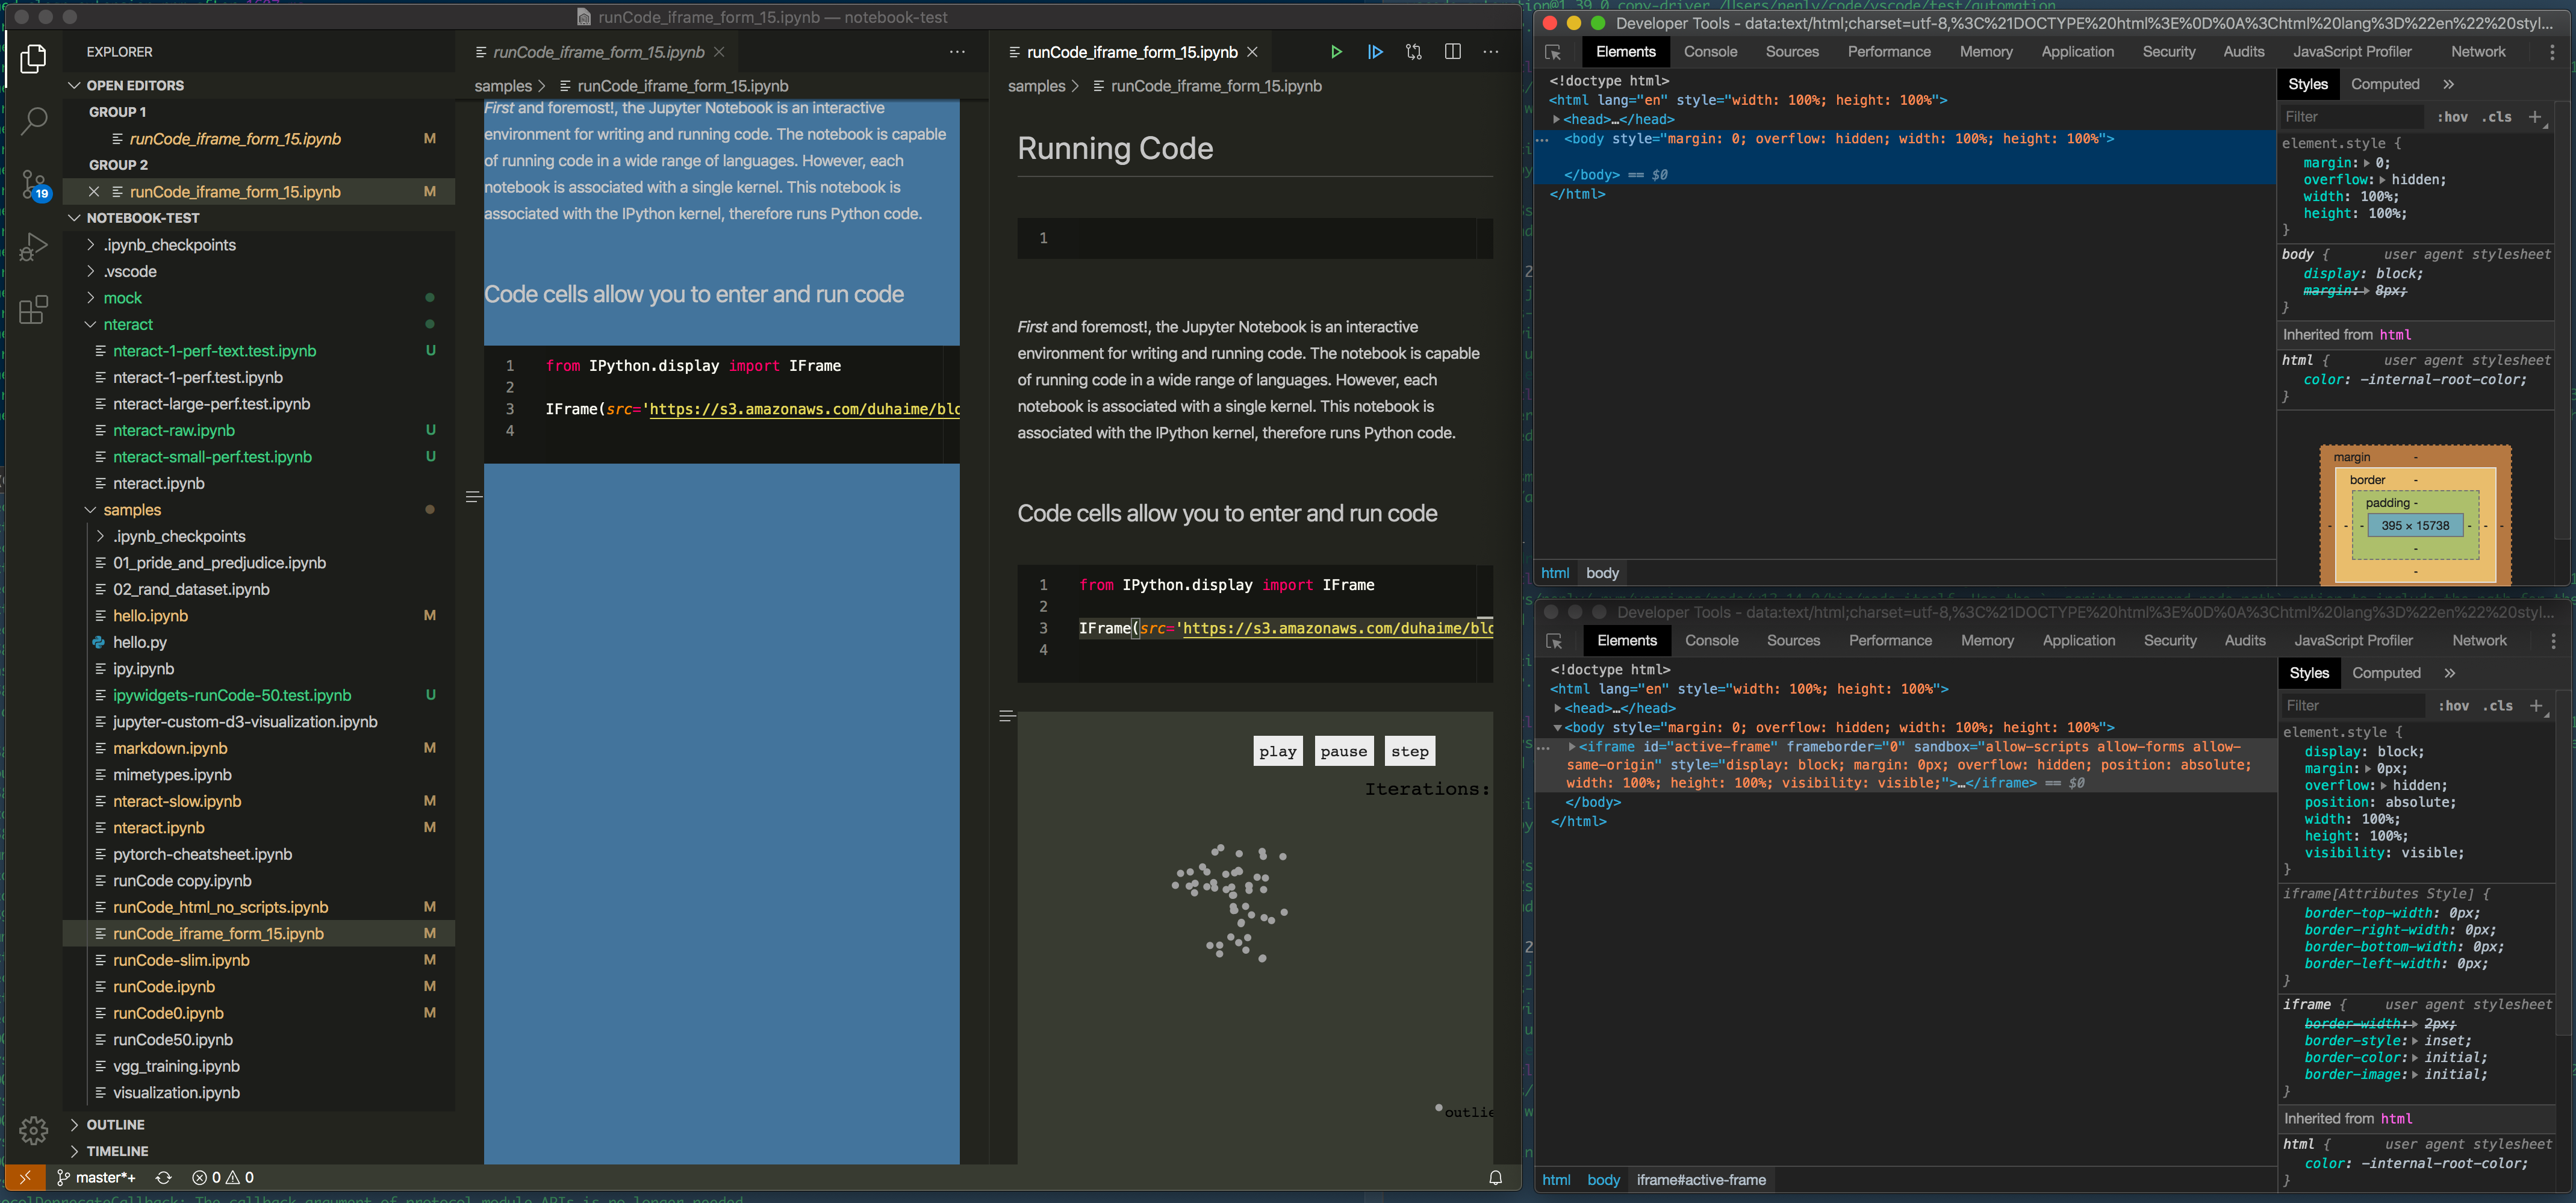Expand the mock folder in the Explorer

(122, 297)
